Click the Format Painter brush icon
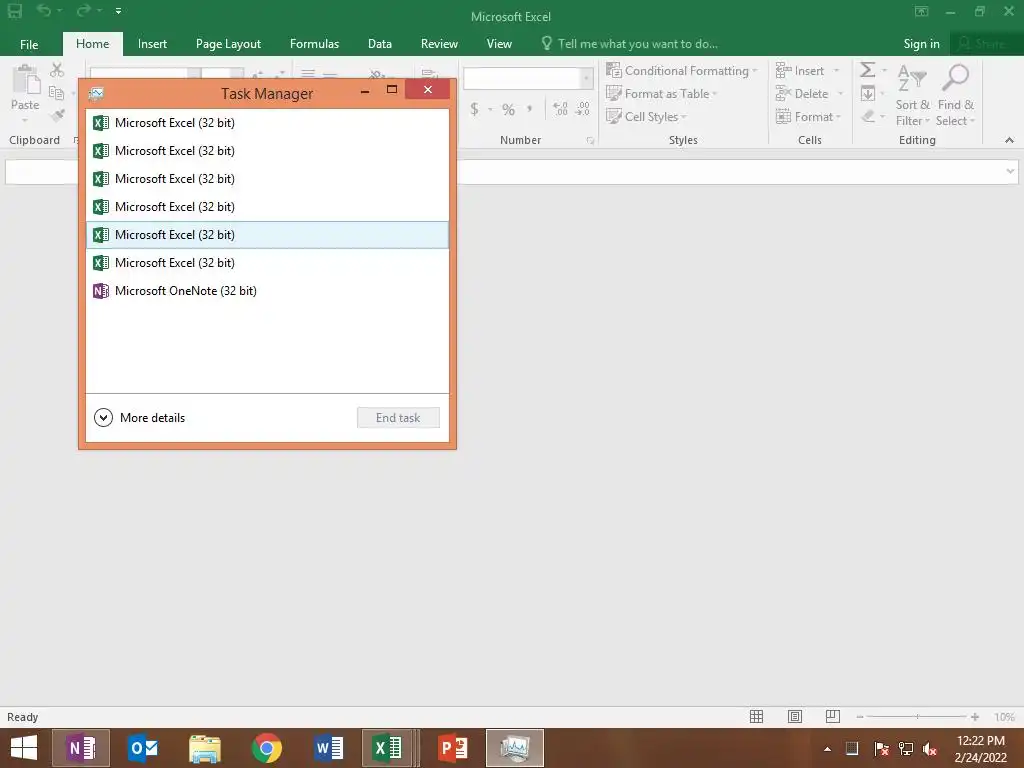This screenshot has width=1024, height=768. point(57,116)
